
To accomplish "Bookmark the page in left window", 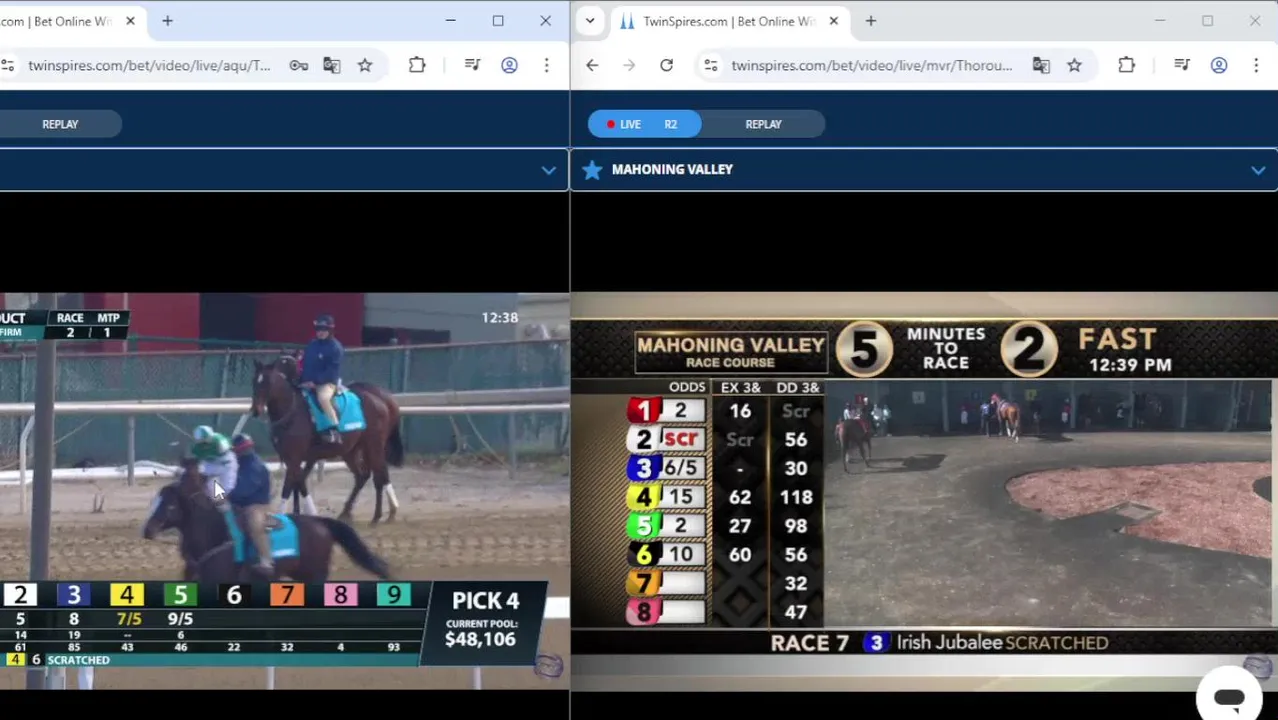I will click(x=365, y=65).
